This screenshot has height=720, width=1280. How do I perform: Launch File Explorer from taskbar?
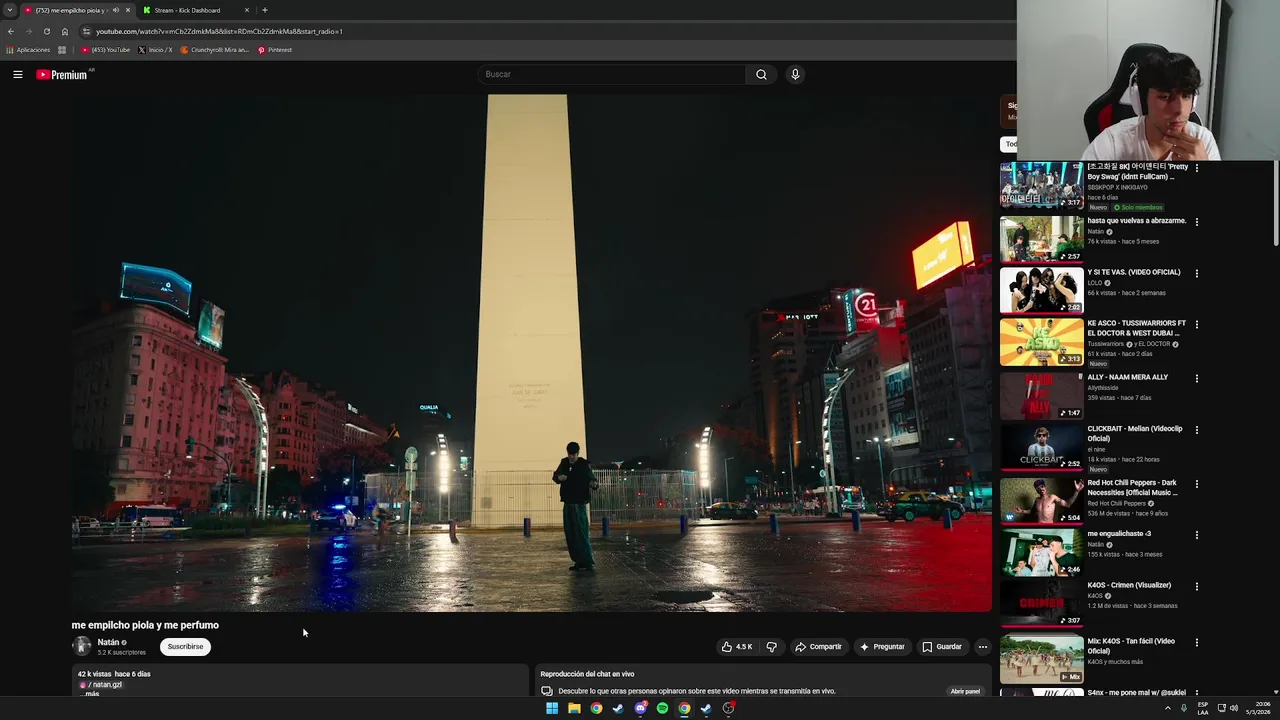point(574,708)
